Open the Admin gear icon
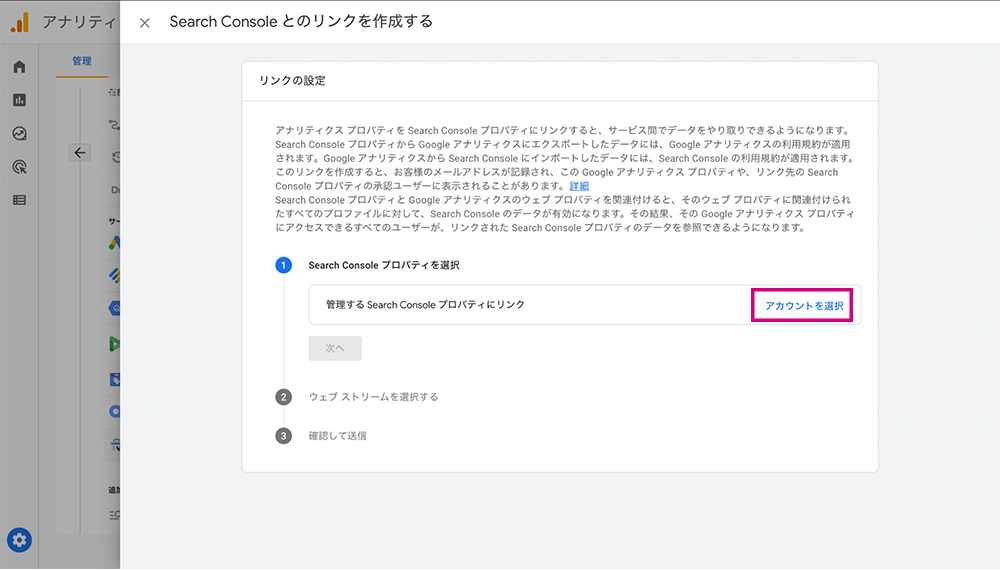This screenshot has height=570, width=1000. coord(19,540)
